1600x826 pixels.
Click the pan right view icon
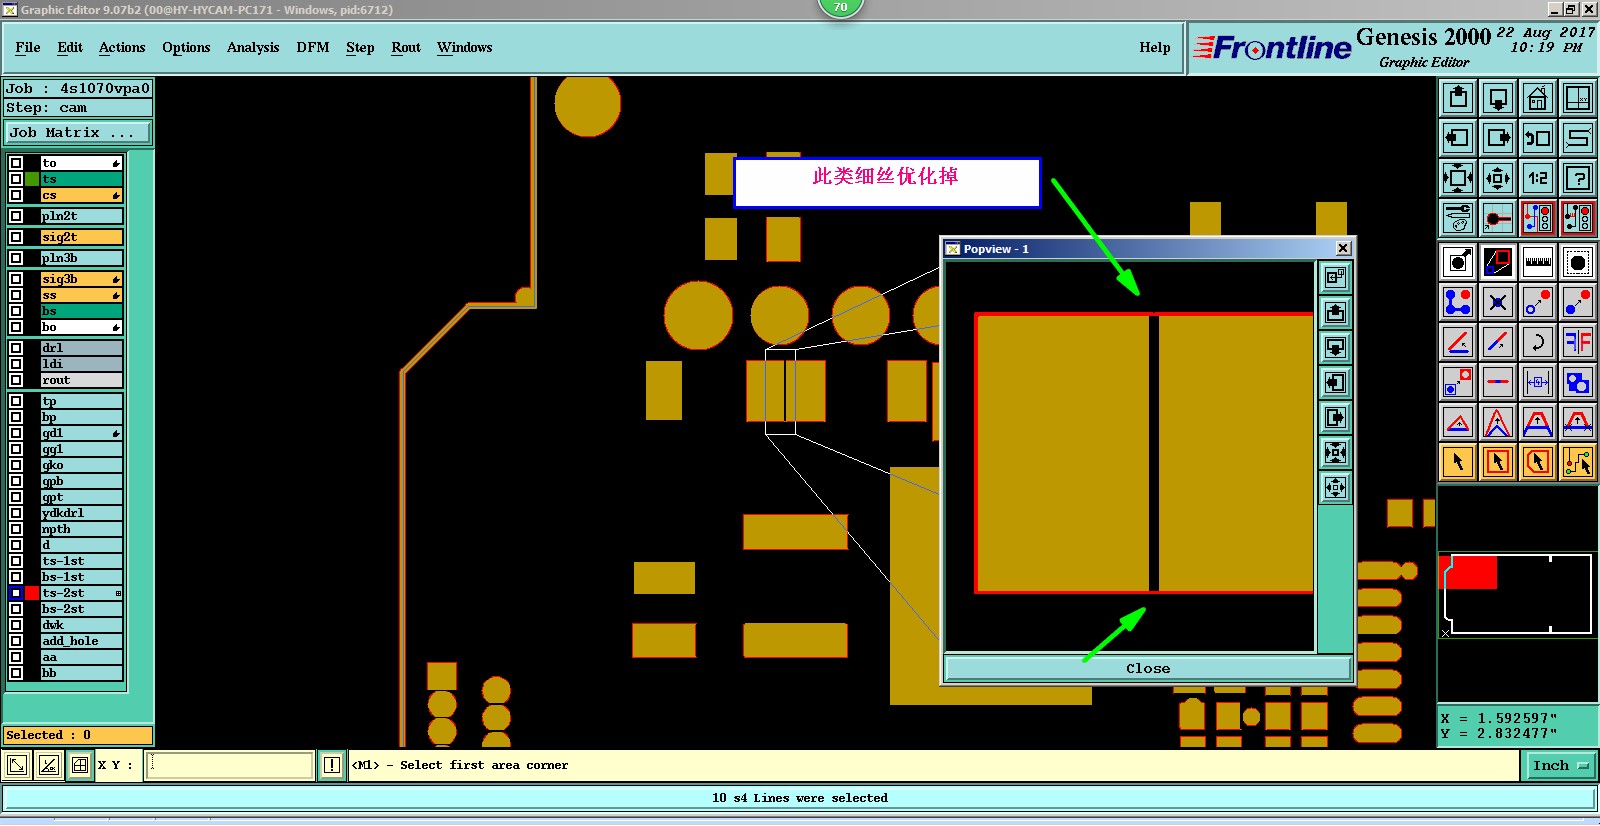tap(1498, 138)
